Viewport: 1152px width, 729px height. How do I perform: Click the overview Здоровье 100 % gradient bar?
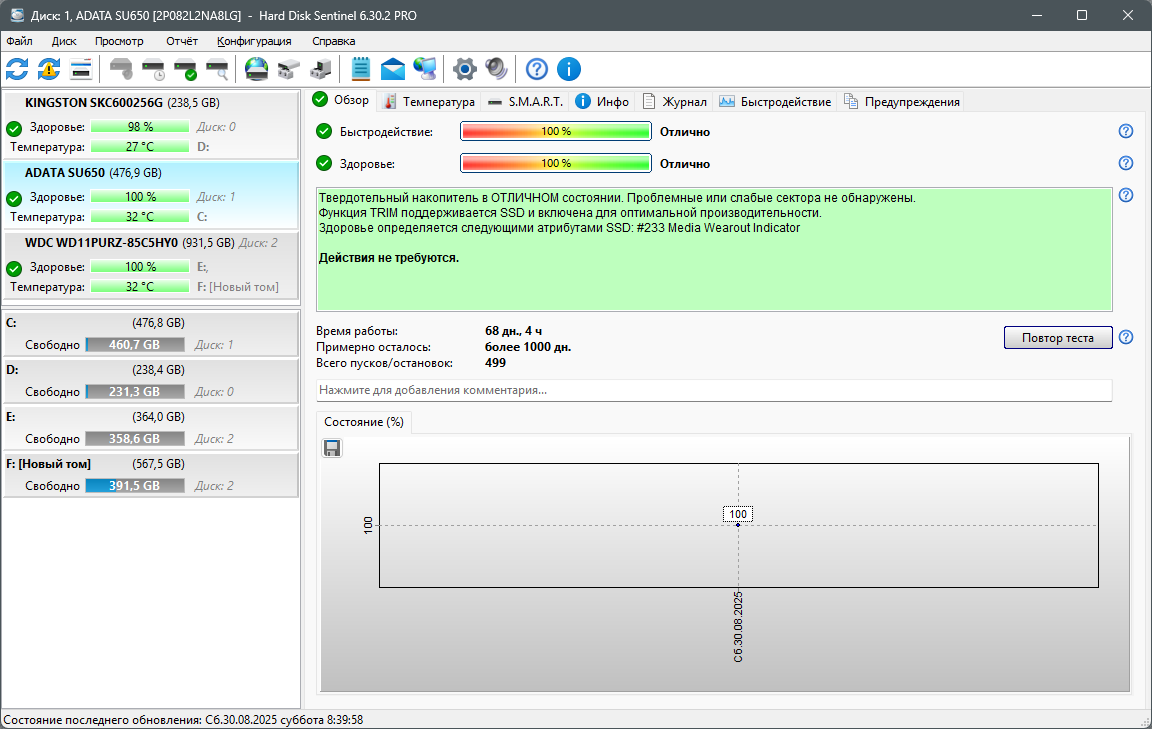pyautogui.click(x=555, y=163)
